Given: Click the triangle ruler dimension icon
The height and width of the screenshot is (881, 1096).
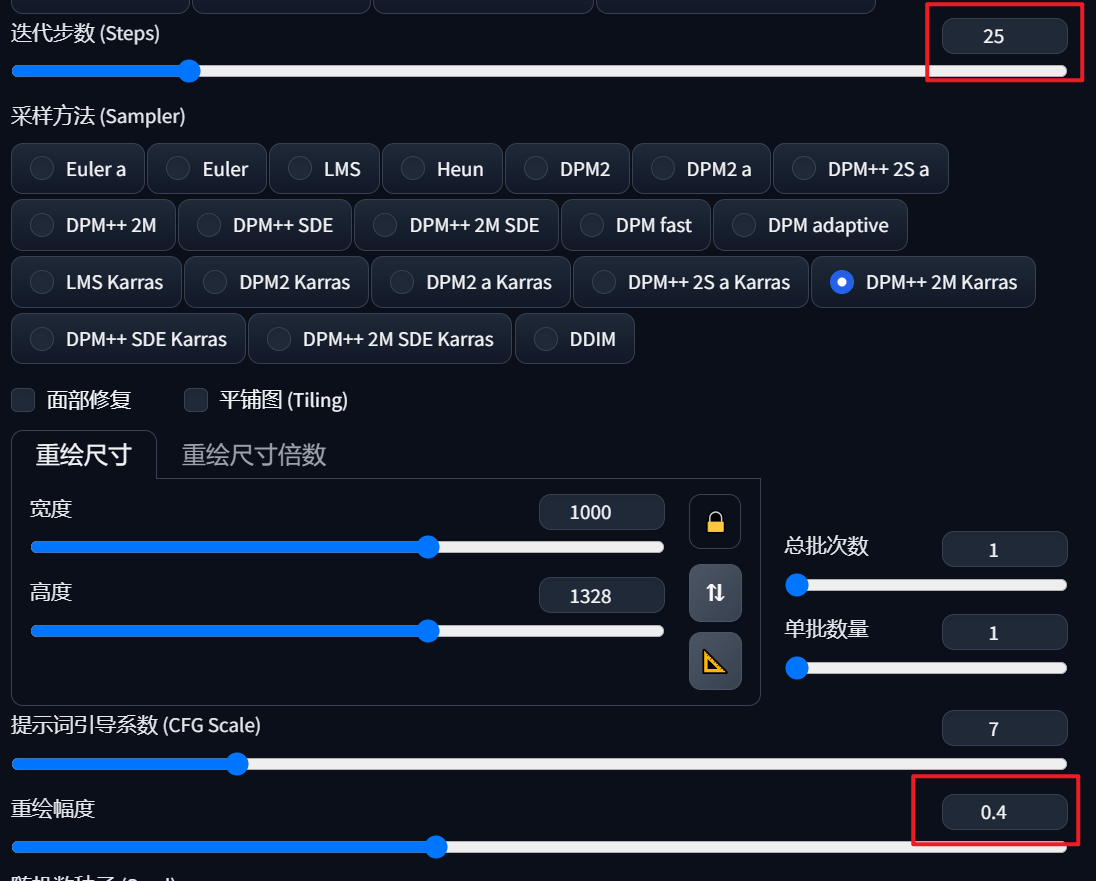Looking at the screenshot, I should click(x=715, y=661).
